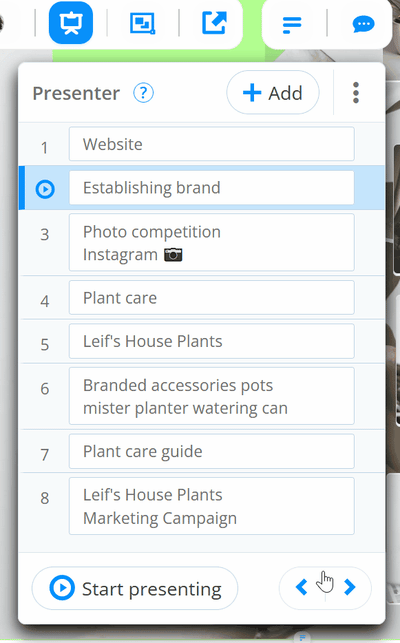Click the export share icon
400x643 pixels.
(214, 23)
